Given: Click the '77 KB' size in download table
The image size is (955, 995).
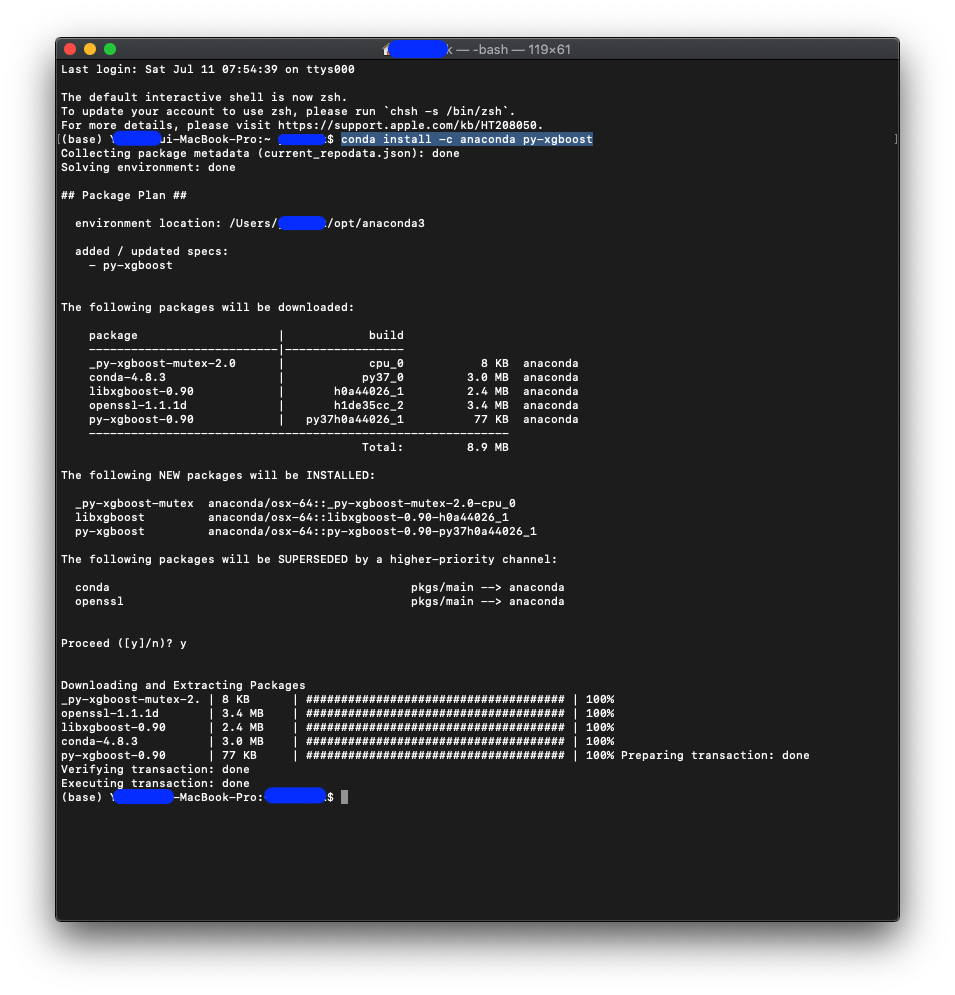Looking at the screenshot, I should 491,419.
